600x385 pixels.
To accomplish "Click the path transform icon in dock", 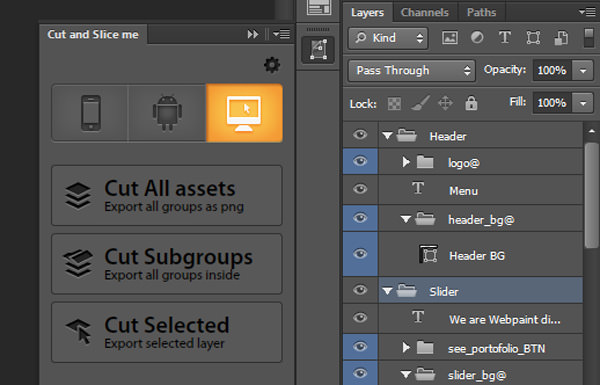I will click(318, 49).
